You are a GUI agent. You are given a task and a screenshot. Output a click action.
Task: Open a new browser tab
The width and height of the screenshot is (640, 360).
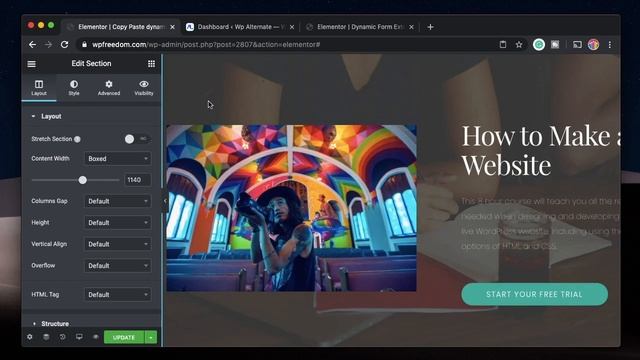tap(430, 27)
